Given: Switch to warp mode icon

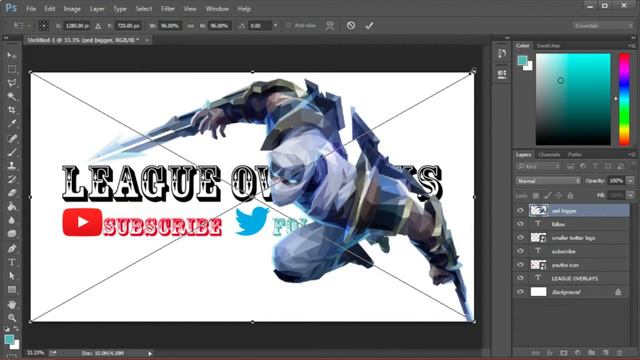Looking at the screenshot, I should 330,25.
